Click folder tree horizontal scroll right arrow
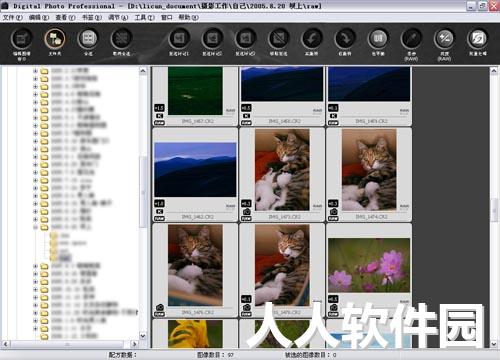 (x=134, y=344)
